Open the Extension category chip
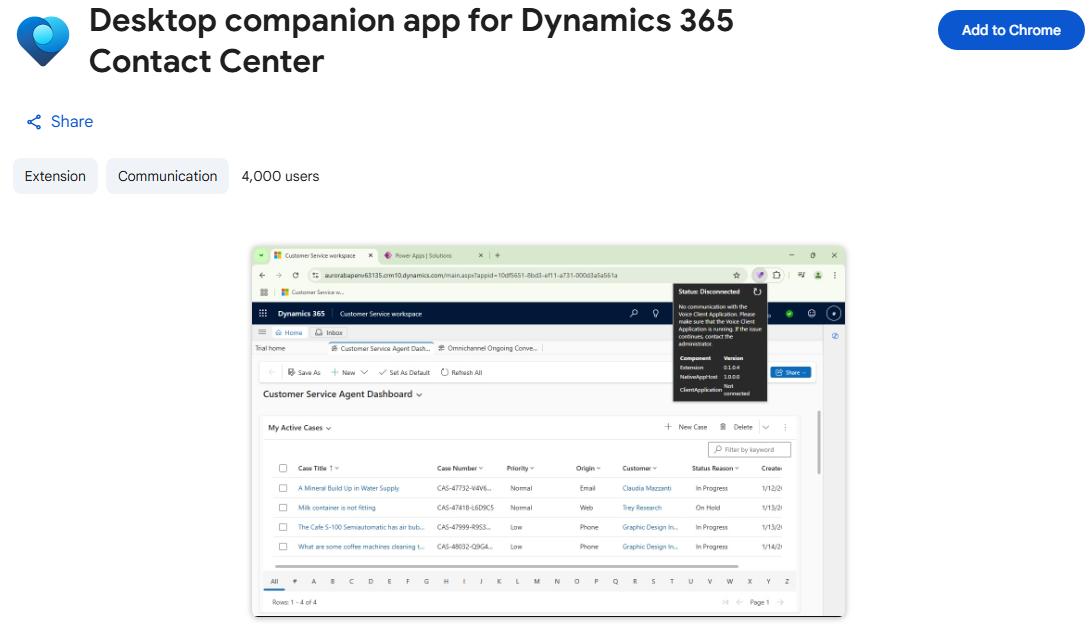Image resolution: width=1089 pixels, height=632 pixels. [55, 176]
